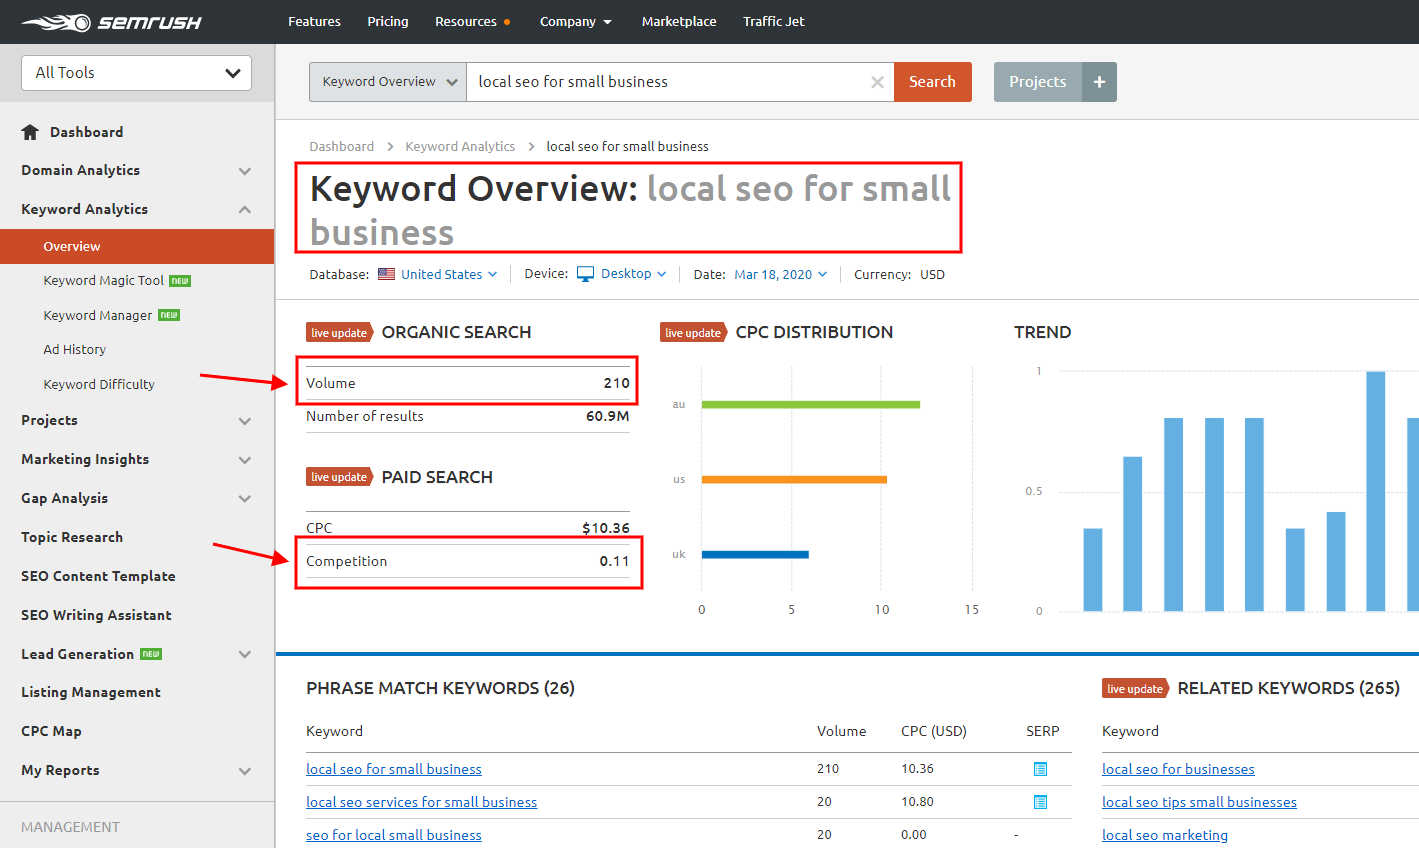Click the Organic Search live update badge
Viewport: 1419px width, 848px height.
point(340,333)
